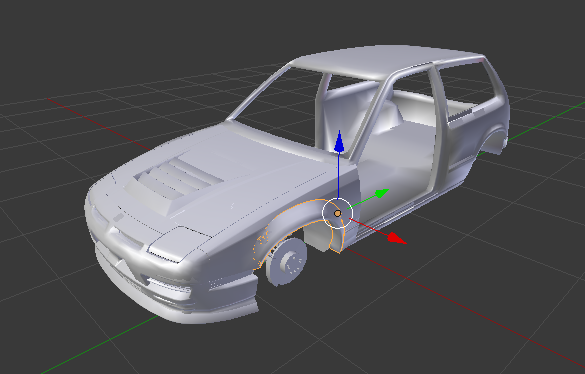Viewport: 585px width, 374px height.
Task: Click the white circle of the transform gizmo
Action: pos(337,213)
